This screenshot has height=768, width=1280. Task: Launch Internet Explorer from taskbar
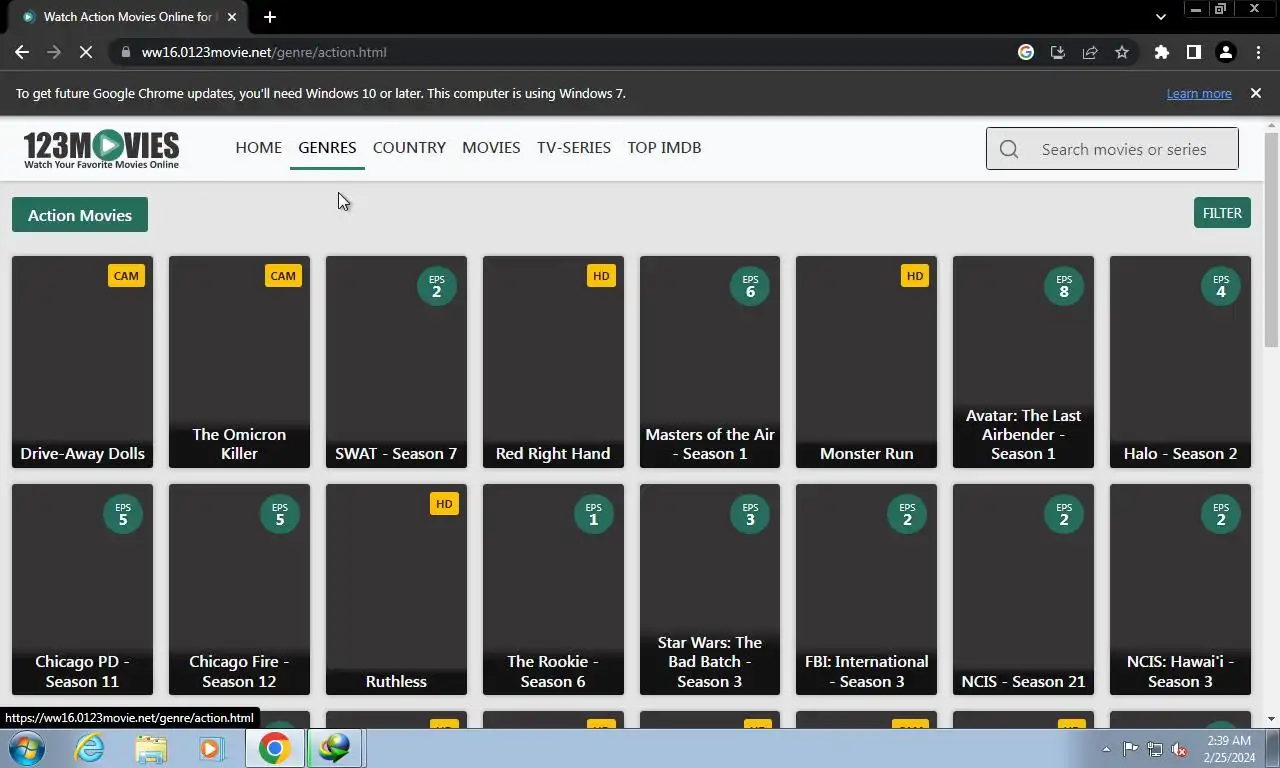click(x=89, y=748)
